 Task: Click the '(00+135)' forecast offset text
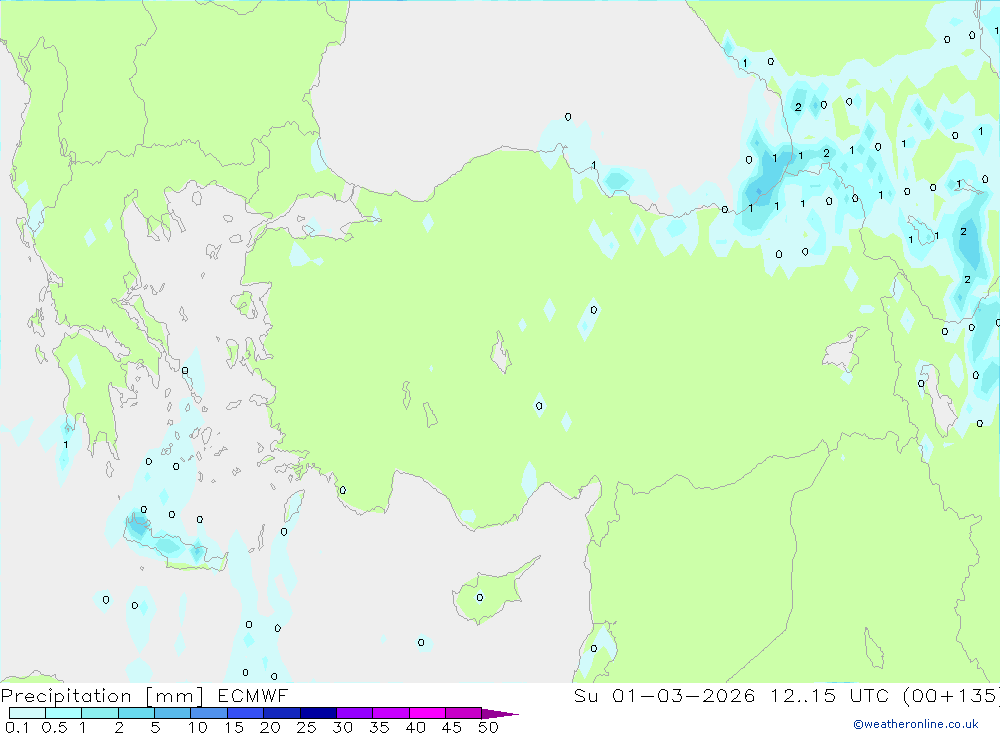coord(951,696)
